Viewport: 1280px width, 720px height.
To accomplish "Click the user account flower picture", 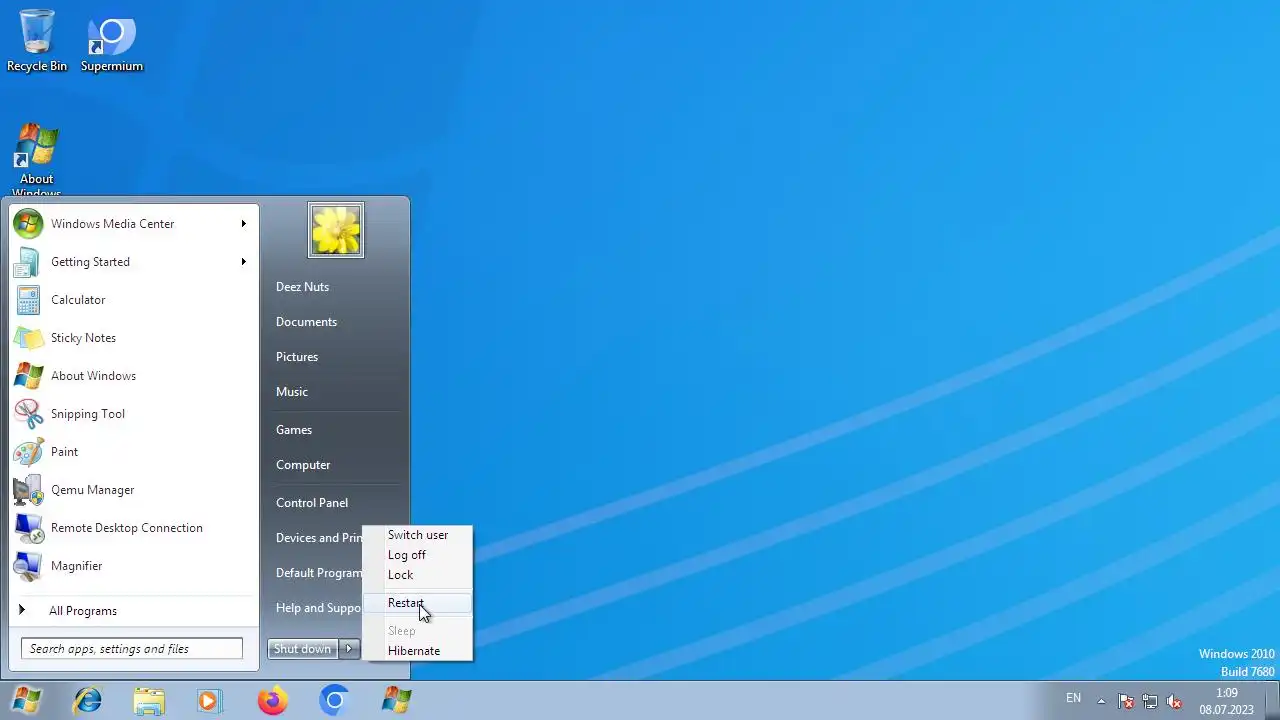I will click(x=336, y=230).
